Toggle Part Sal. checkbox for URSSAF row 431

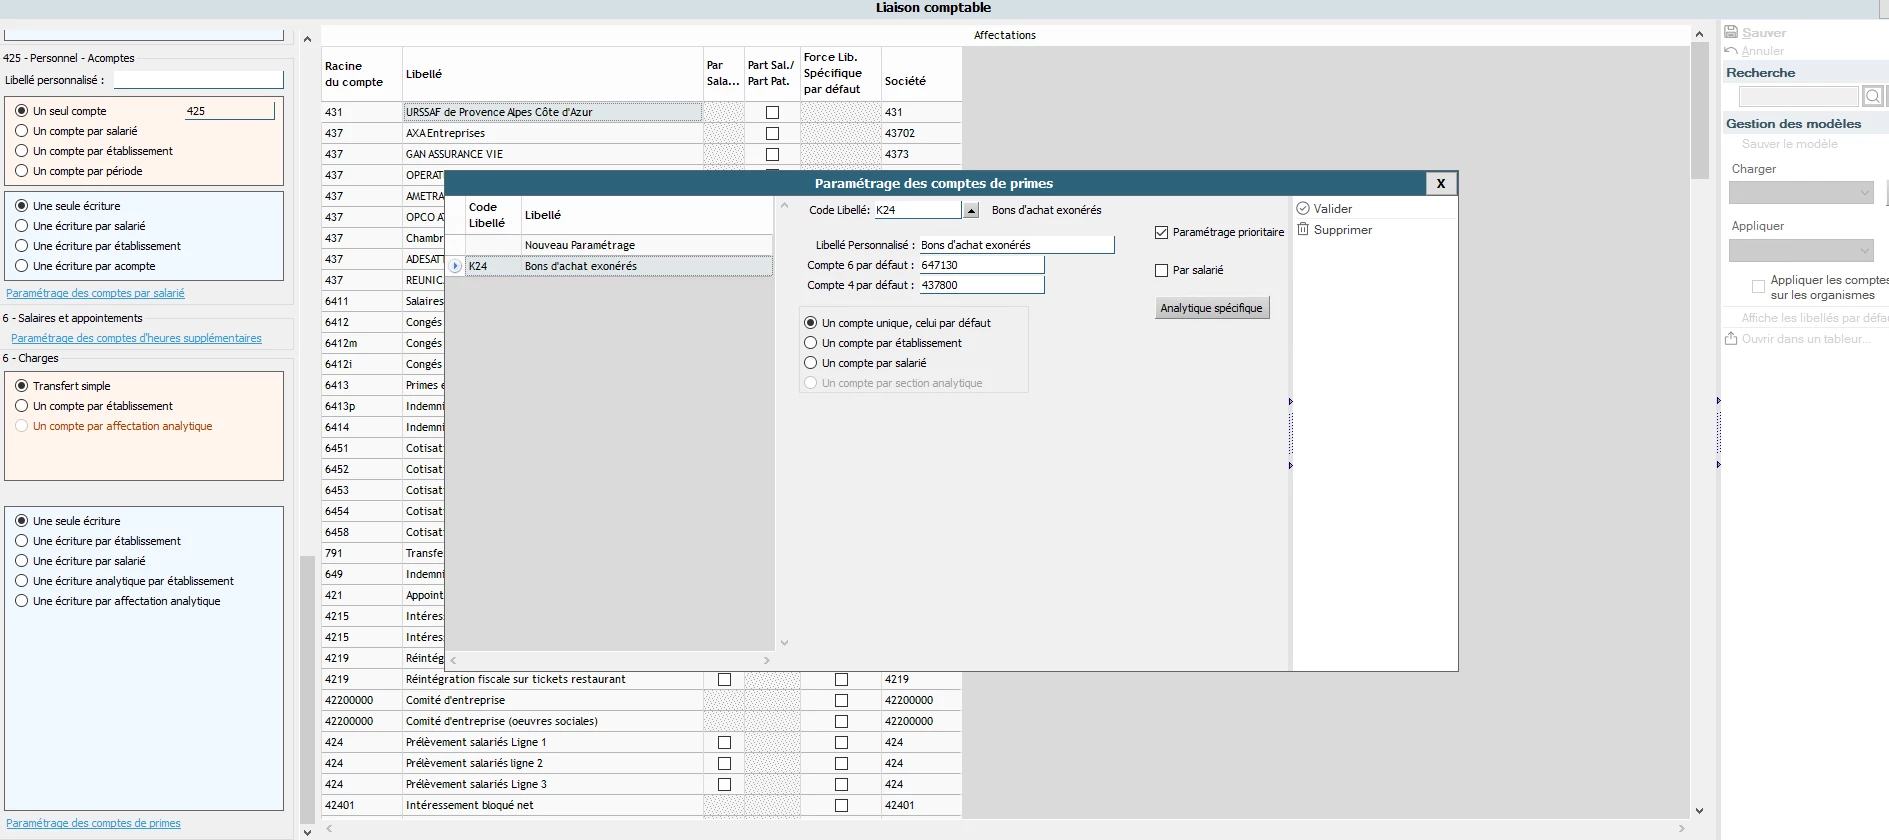[x=772, y=112]
